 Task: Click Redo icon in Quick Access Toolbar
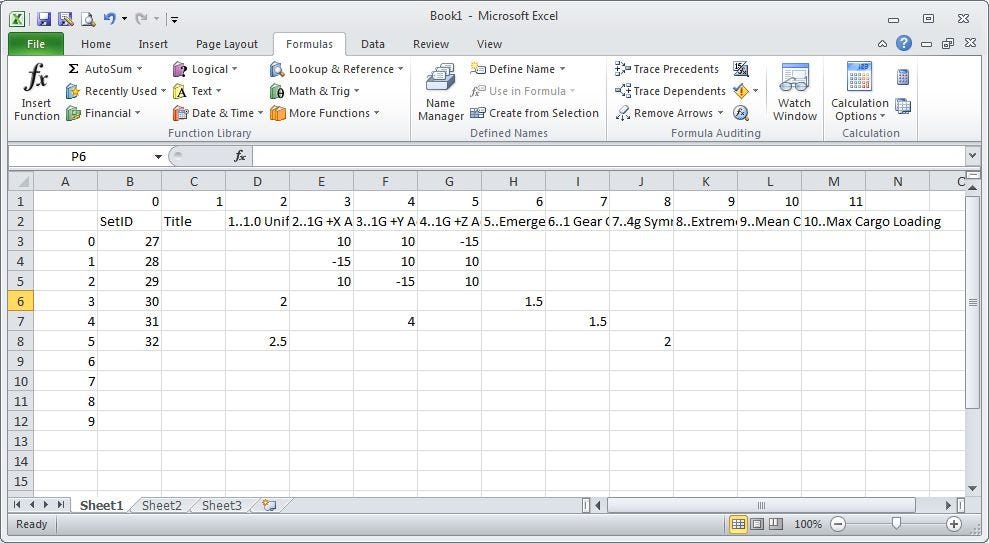click(141, 20)
